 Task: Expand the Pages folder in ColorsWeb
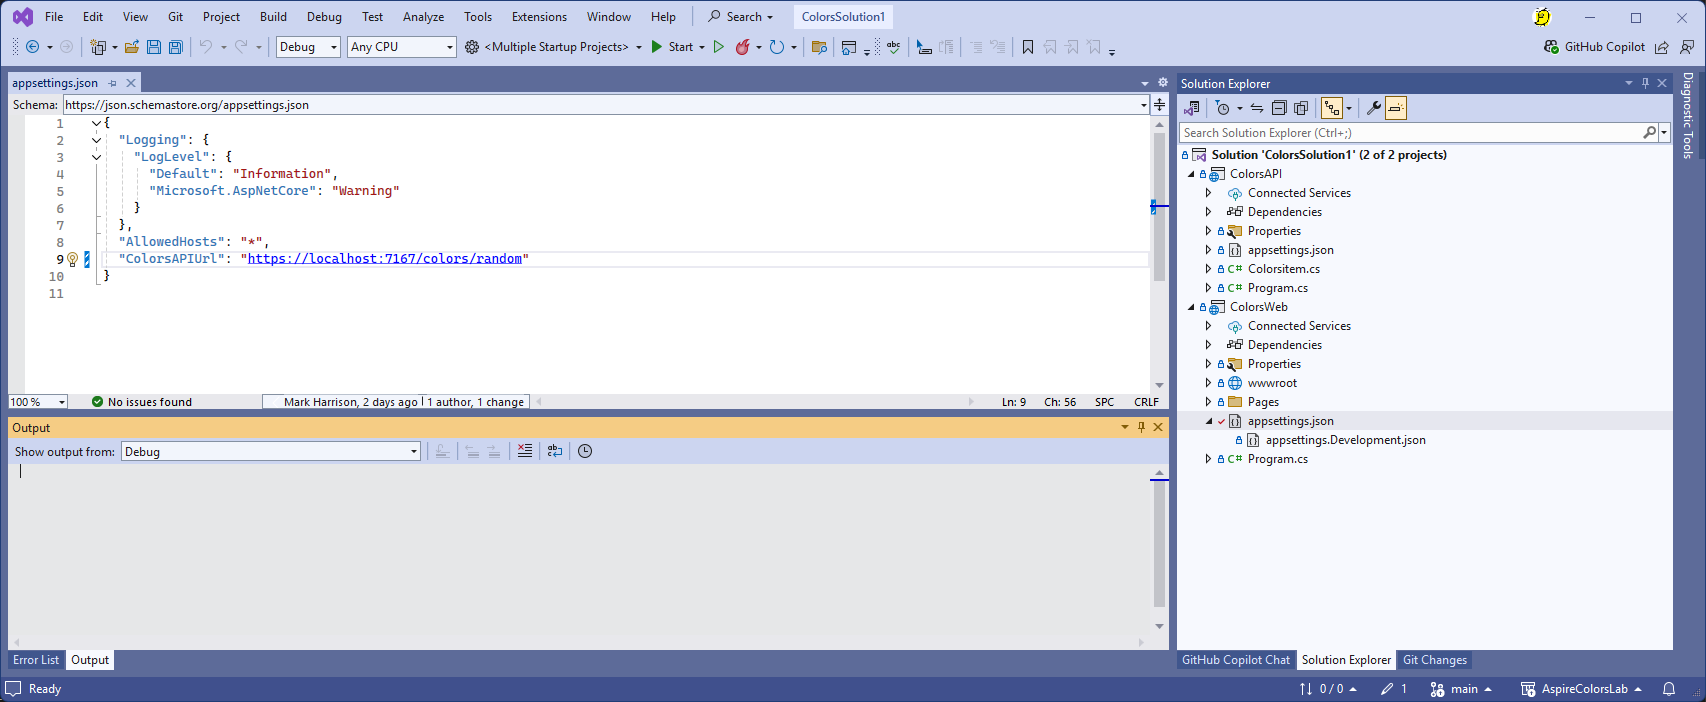1208,402
